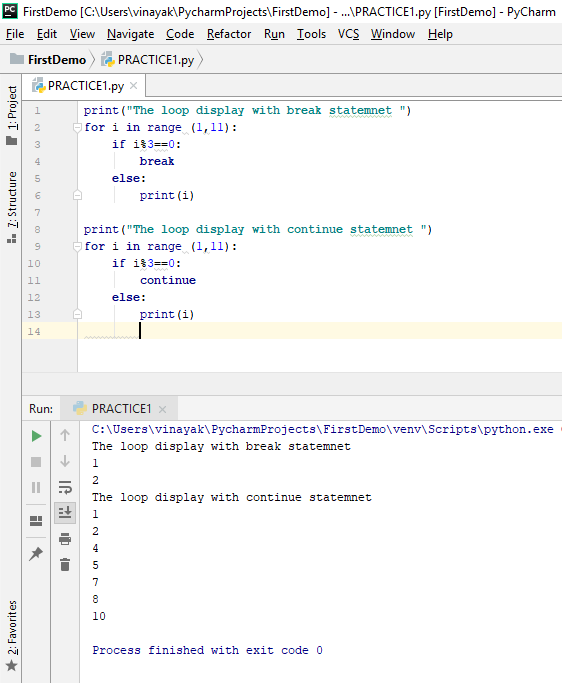This screenshot has height=683, width=562.
Task: Open the Project tool window
Action: click(12, 115)
